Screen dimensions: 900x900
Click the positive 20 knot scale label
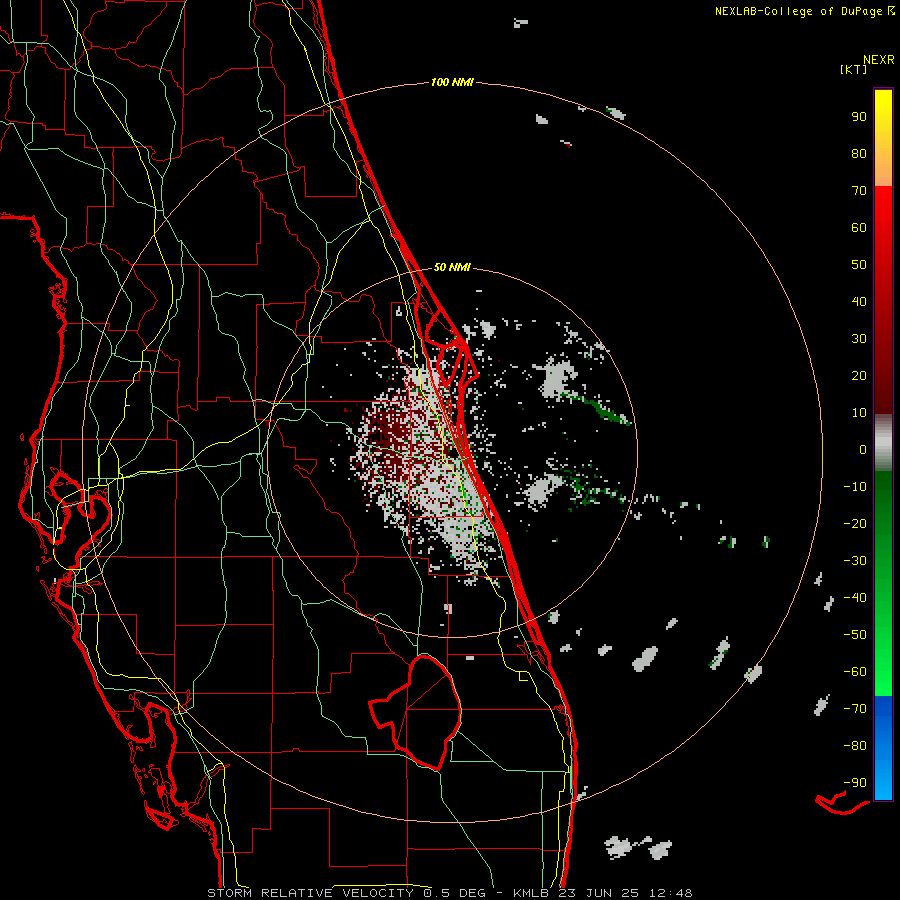(x=859, y=375)
